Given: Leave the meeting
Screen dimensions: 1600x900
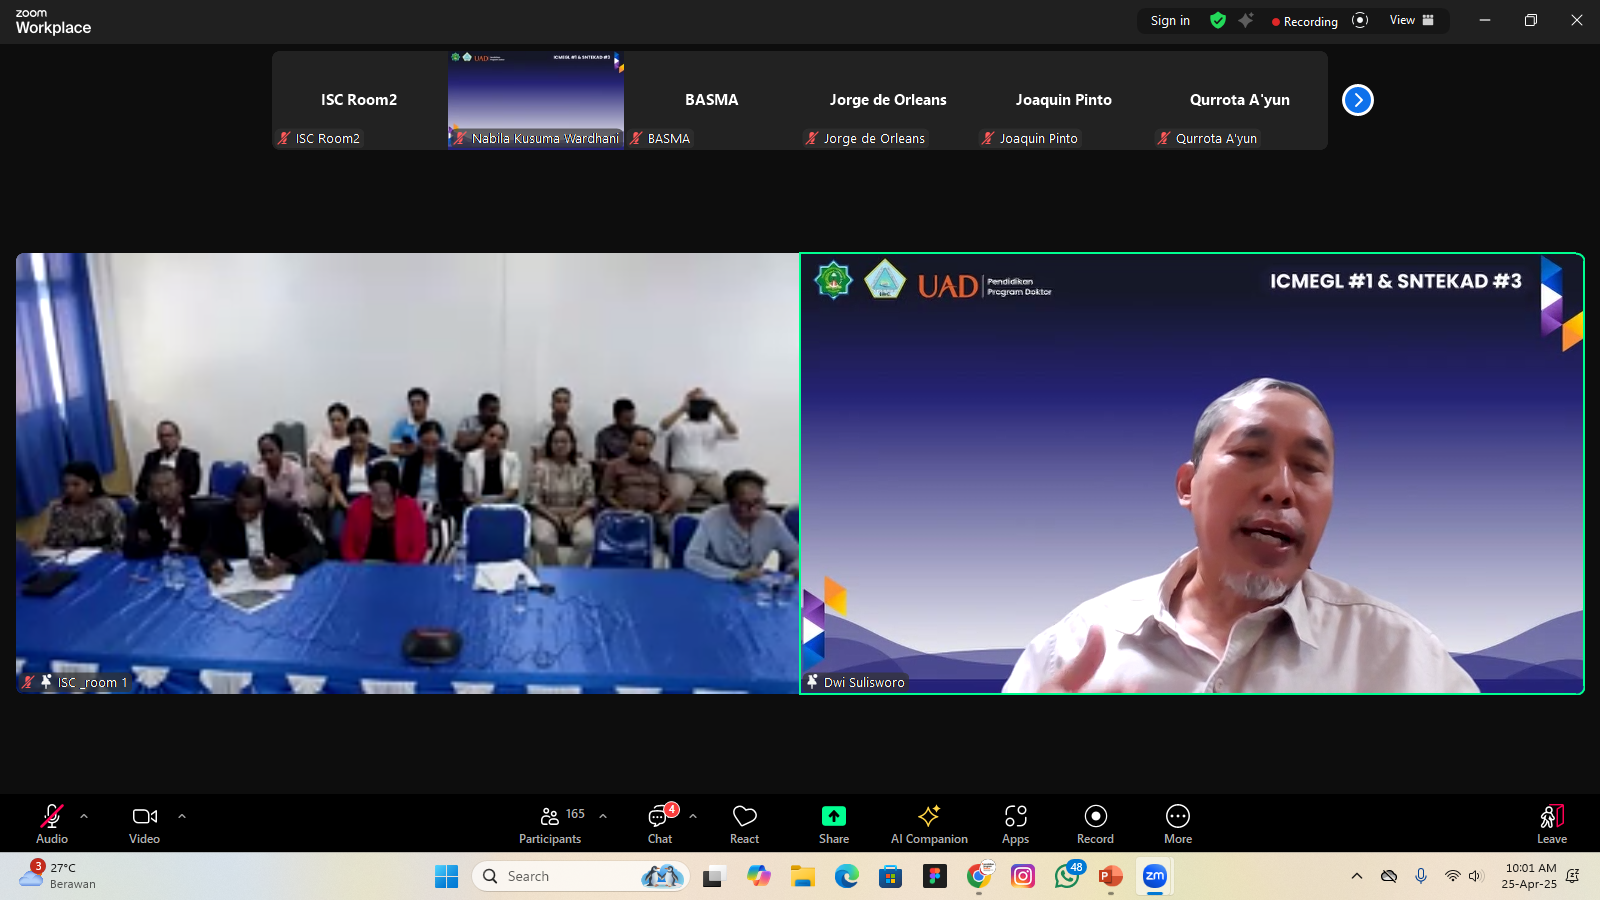Looking at the screenshot, I should point(1551,824).
